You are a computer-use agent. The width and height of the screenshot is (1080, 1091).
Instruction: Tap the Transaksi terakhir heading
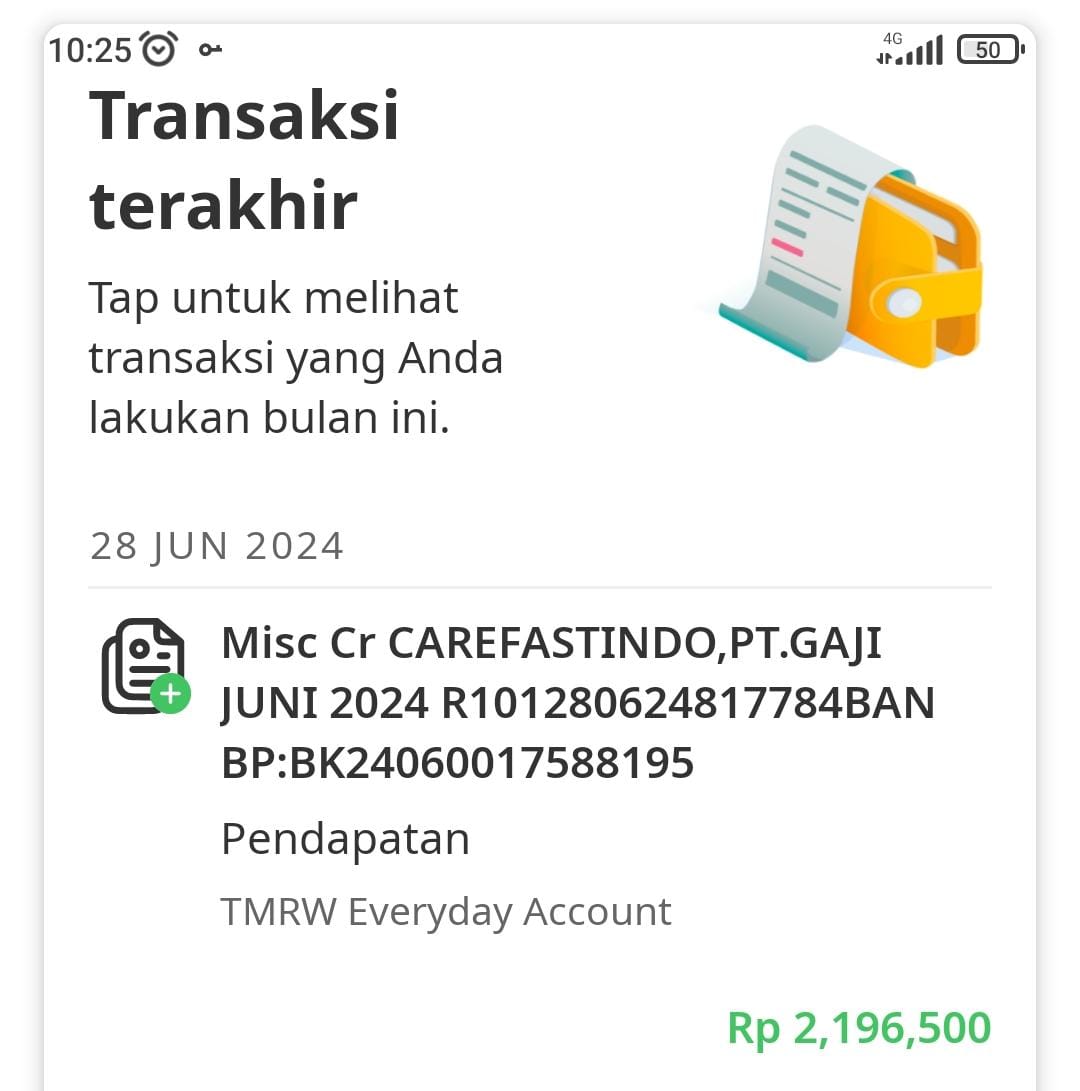[244, 160]
